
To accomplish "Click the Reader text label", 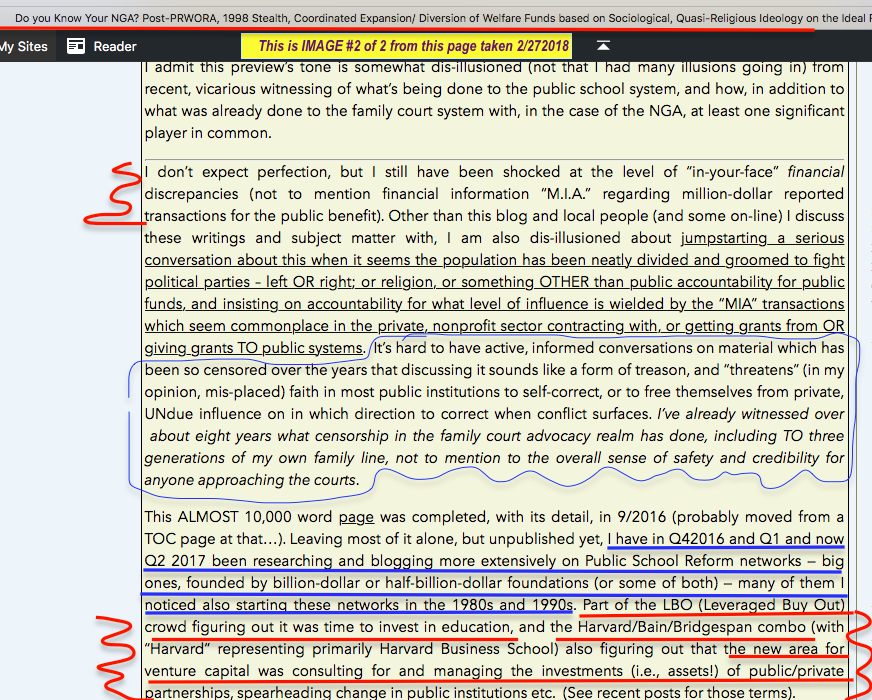I will (x=115, y=46).
